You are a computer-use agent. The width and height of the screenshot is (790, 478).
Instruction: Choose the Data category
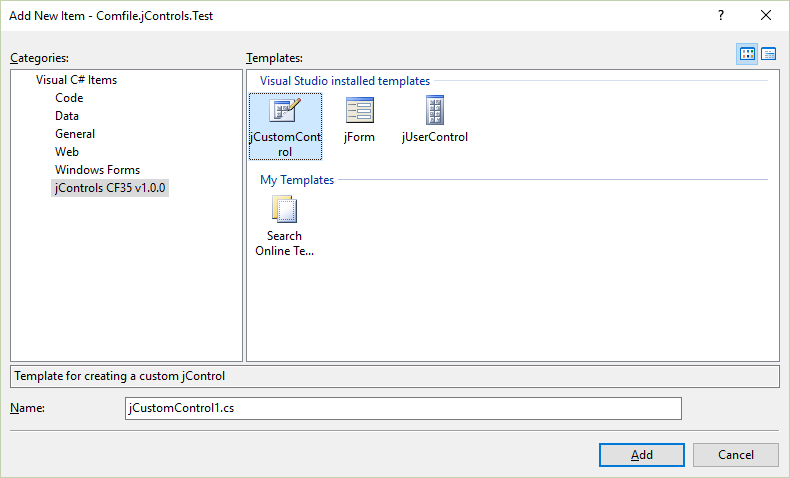point(67,116)
